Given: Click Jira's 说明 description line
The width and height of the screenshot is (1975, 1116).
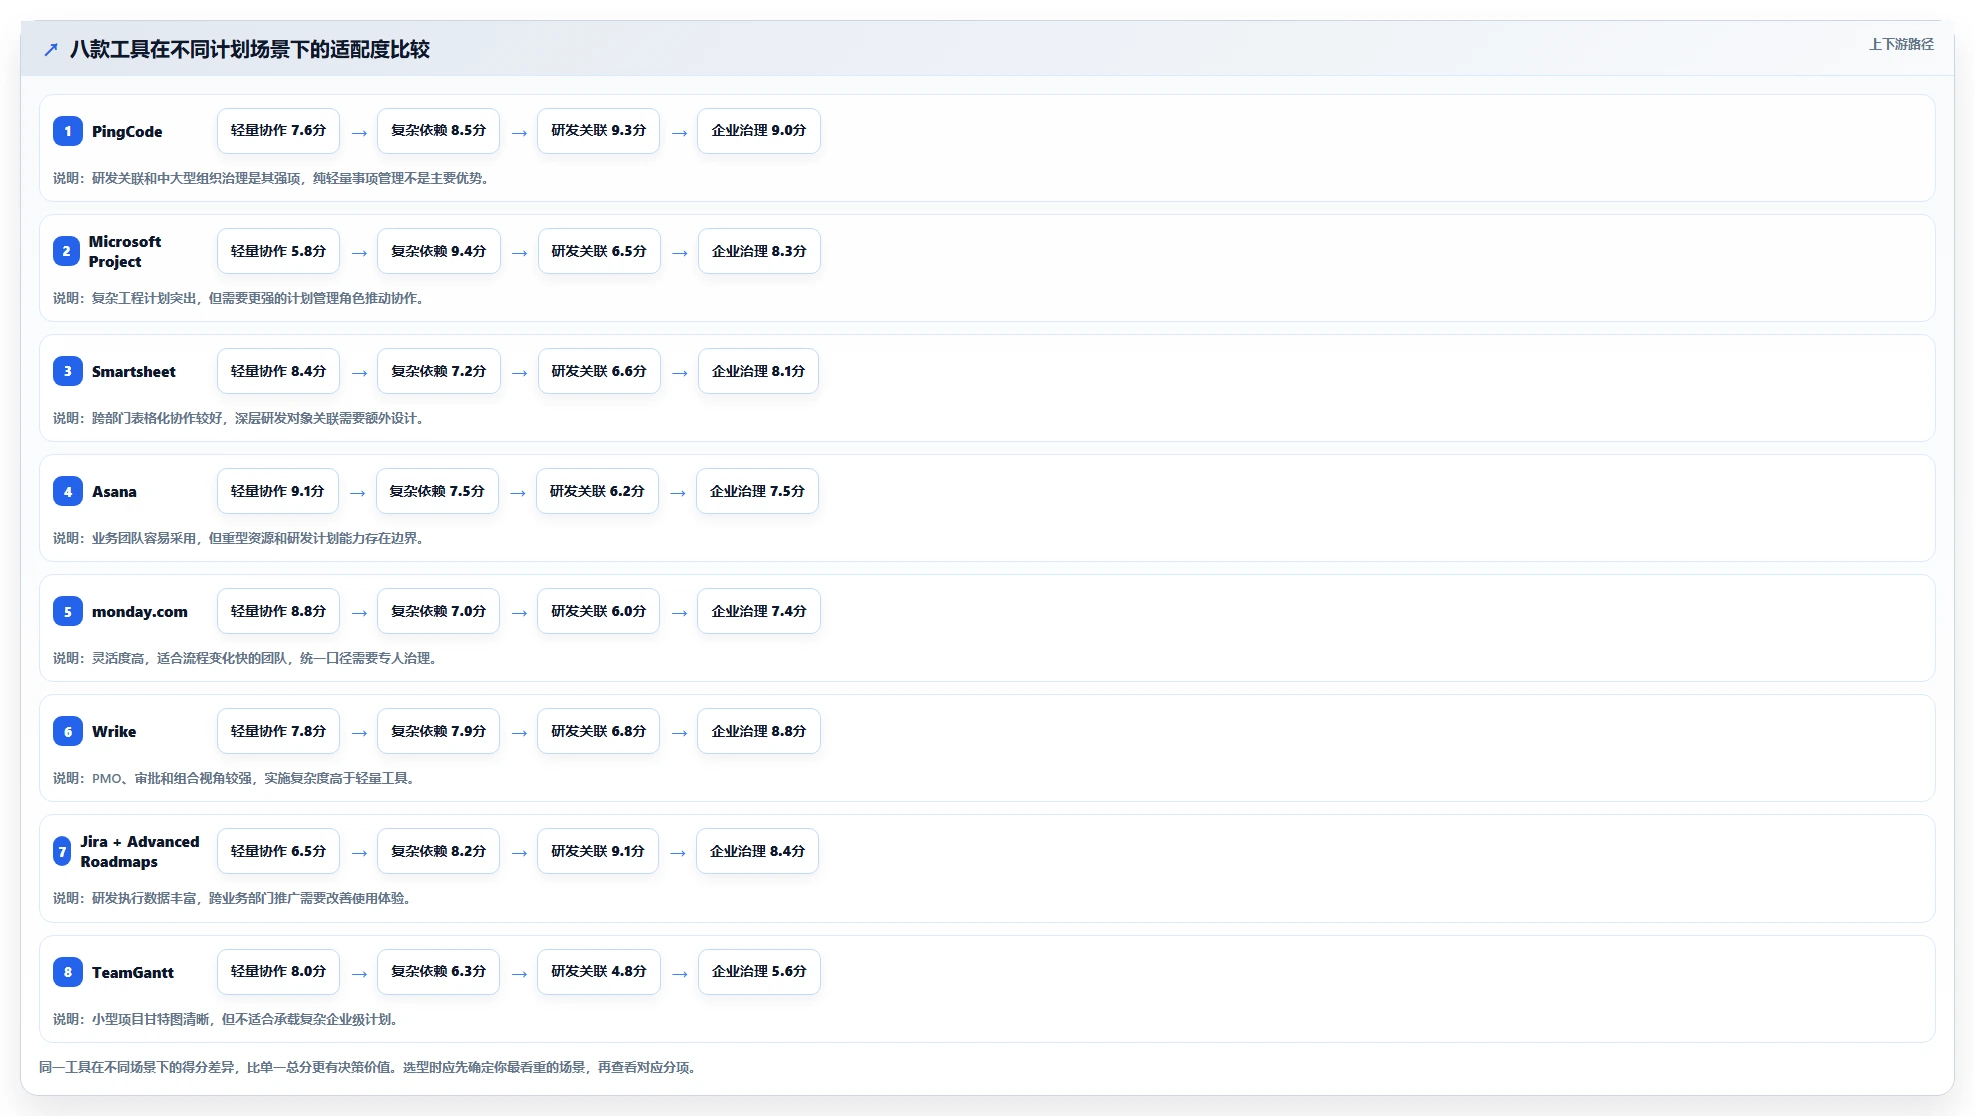Looking at the screenshot, I should point(233,898).
